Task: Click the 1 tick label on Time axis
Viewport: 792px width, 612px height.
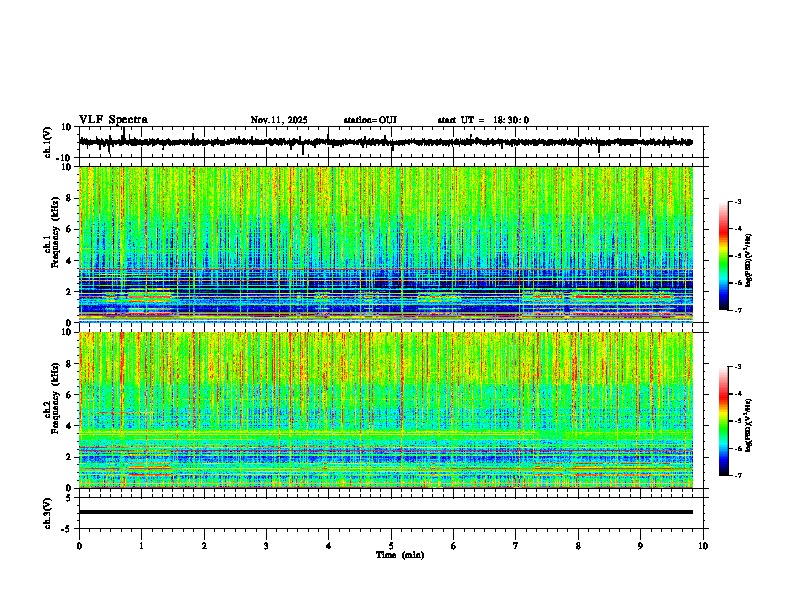Action: tap(141, 546)
